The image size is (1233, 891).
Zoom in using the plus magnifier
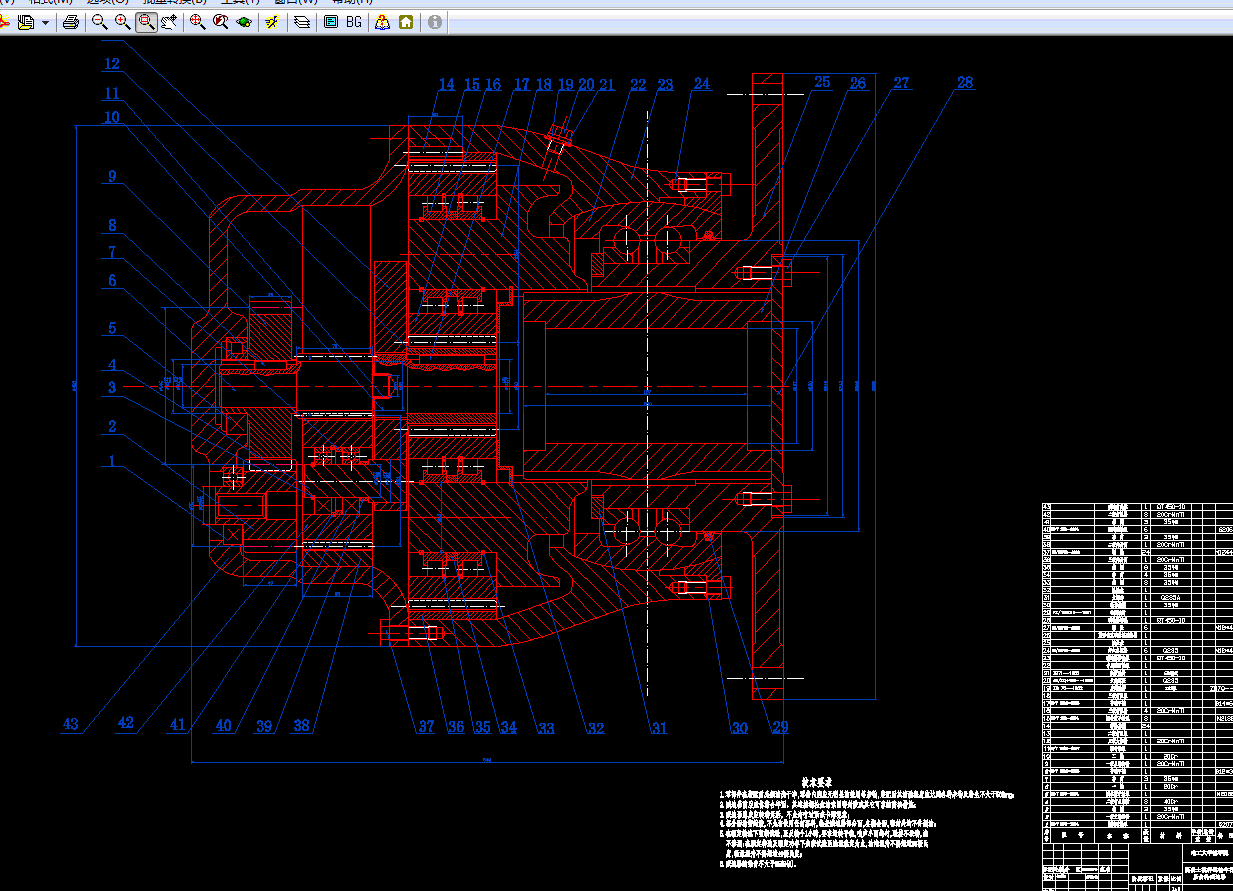click(122, 21)
